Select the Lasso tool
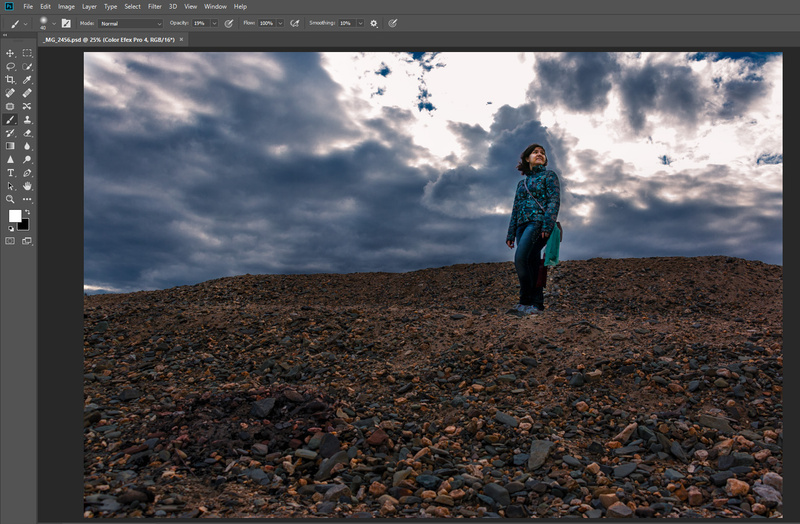The image size is (800, 524). [x=10, y=66]
